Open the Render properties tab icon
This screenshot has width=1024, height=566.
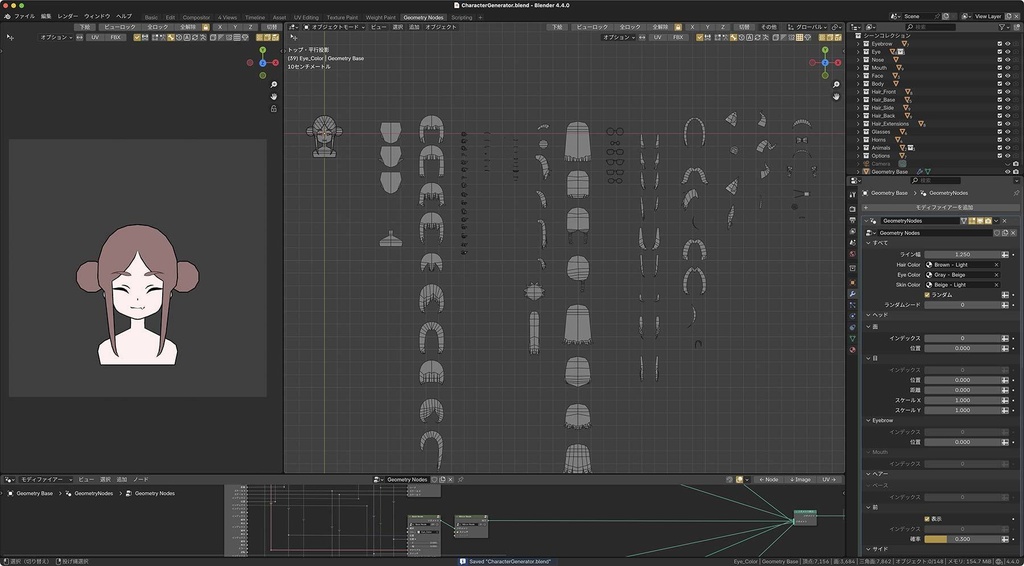pos(852,209)
